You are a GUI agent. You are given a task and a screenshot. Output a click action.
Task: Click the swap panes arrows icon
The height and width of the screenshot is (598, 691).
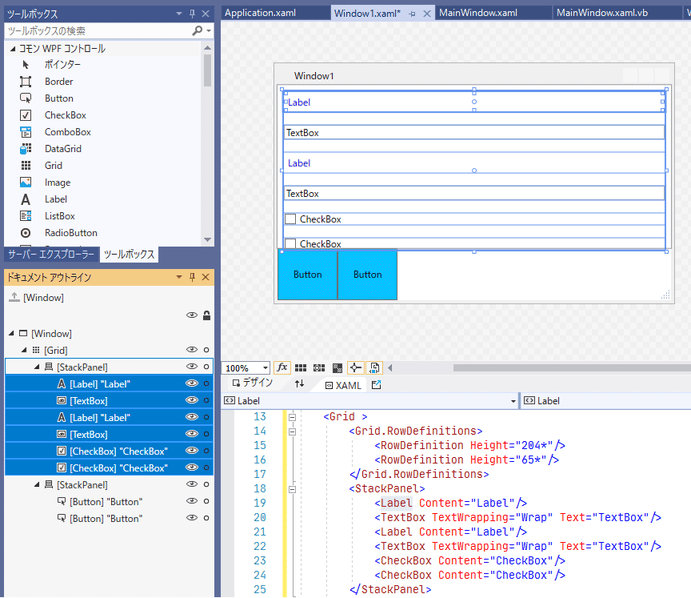(x=299, y=384)
